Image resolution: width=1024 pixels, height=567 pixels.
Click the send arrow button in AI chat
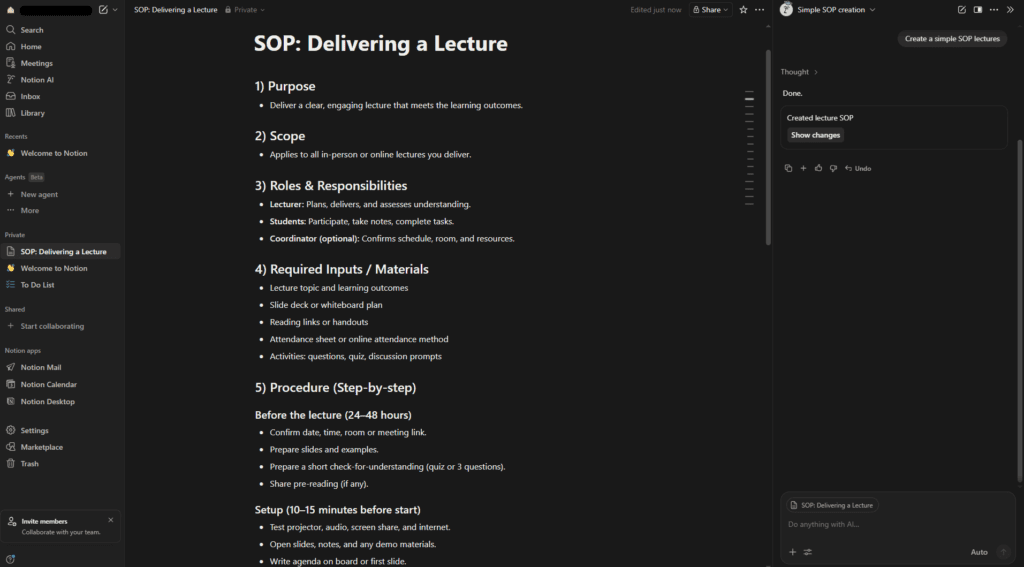(x=1003, y=552)
